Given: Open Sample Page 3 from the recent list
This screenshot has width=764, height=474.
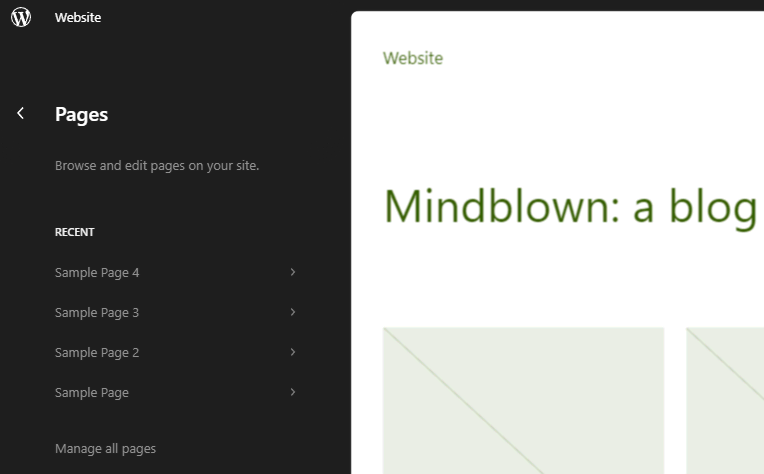Looking at the screenshot, I should pyautogui.click(x=175, y=312).
